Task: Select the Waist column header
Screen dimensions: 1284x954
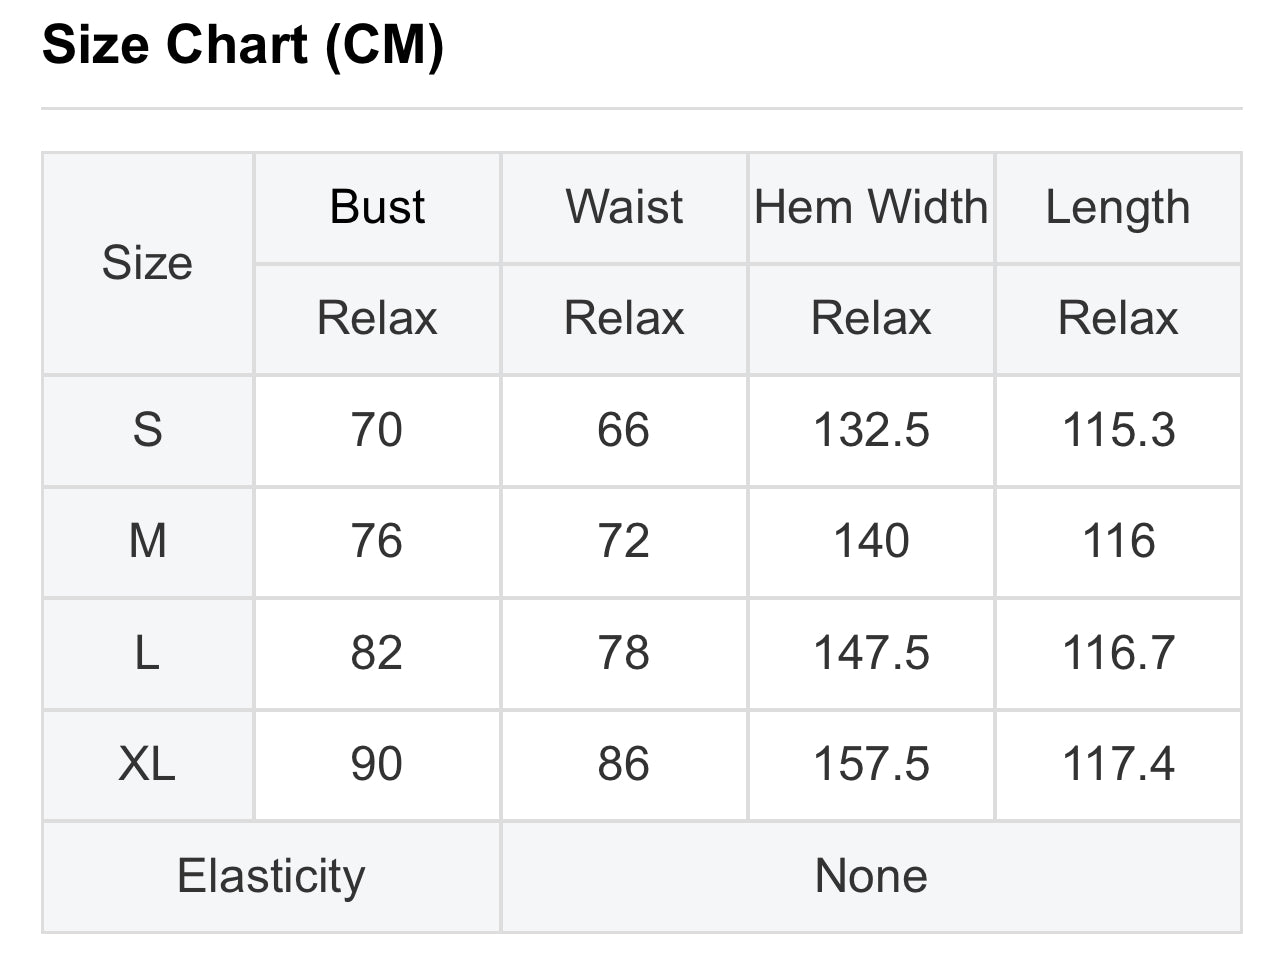Action: coord(624,208)
